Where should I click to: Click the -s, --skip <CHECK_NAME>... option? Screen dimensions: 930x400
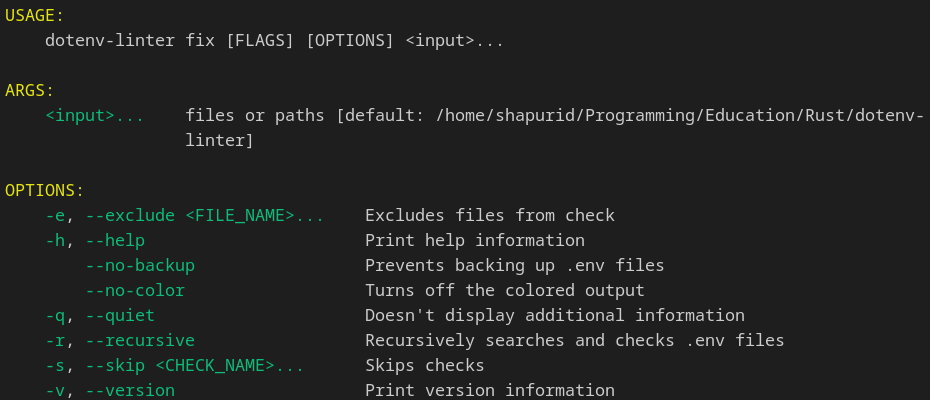174,365
